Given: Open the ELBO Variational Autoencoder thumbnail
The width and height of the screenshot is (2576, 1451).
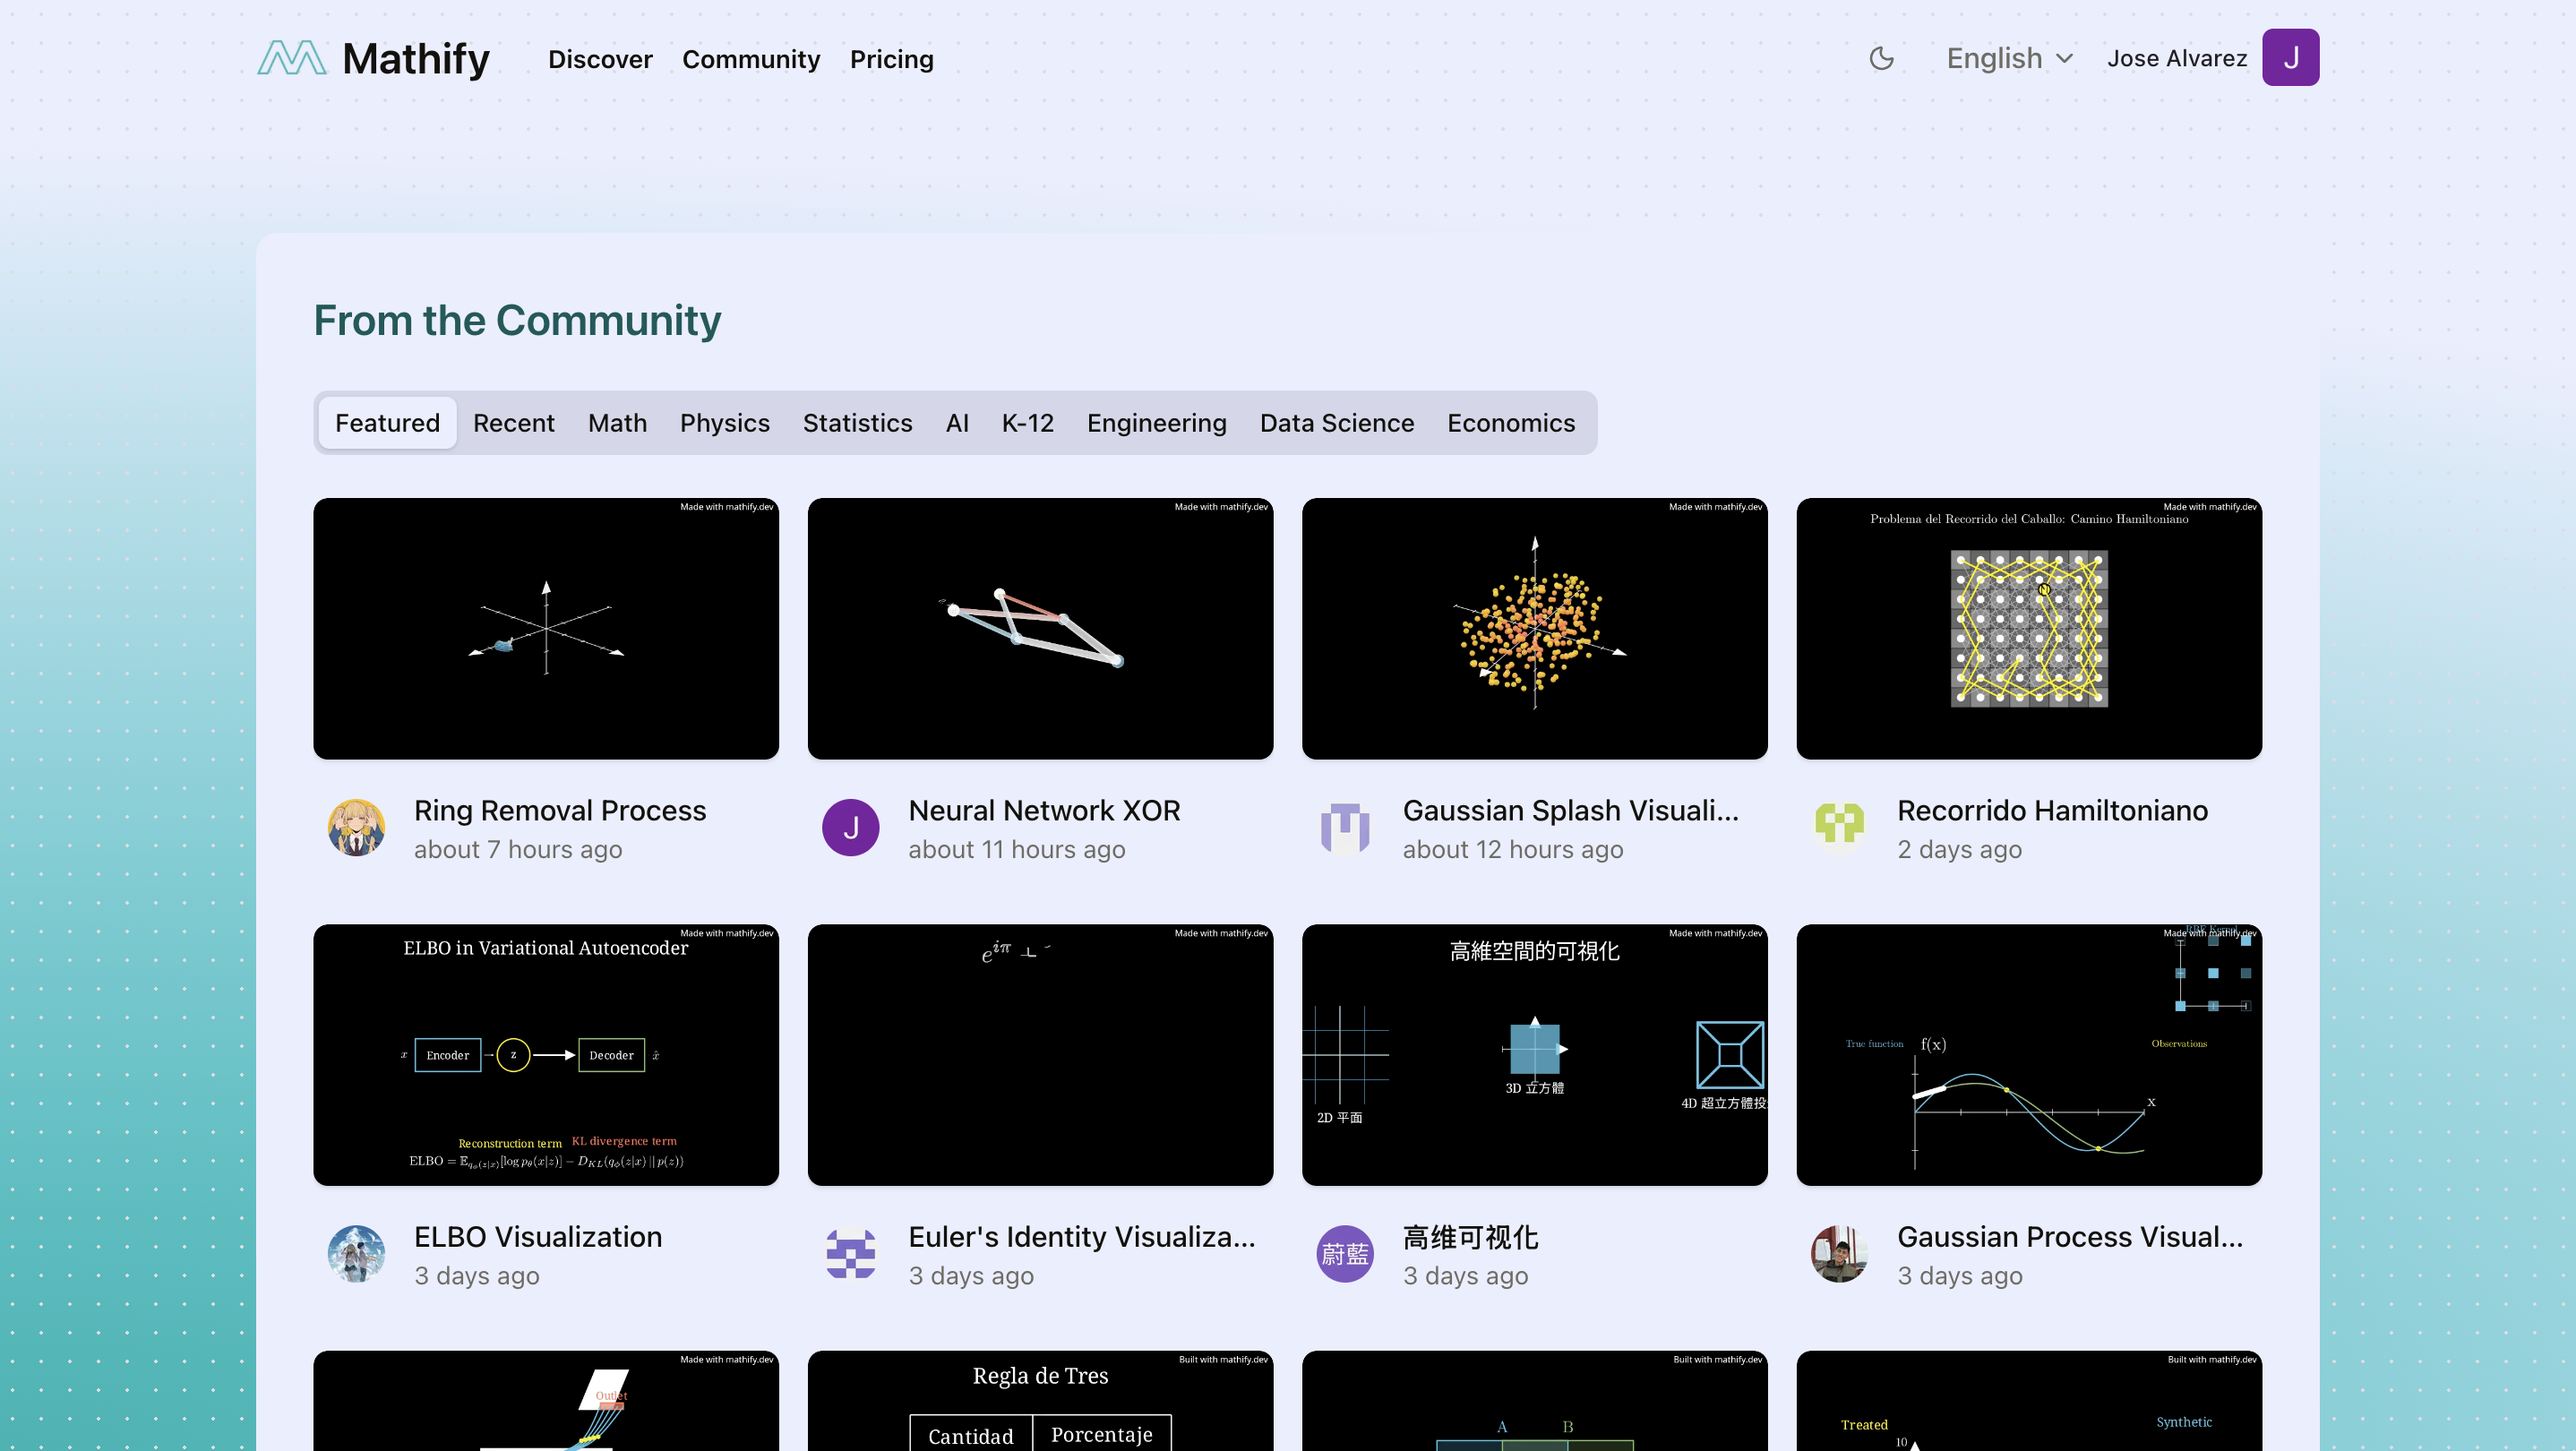Looking at the screenshot, I should 545,1055.
